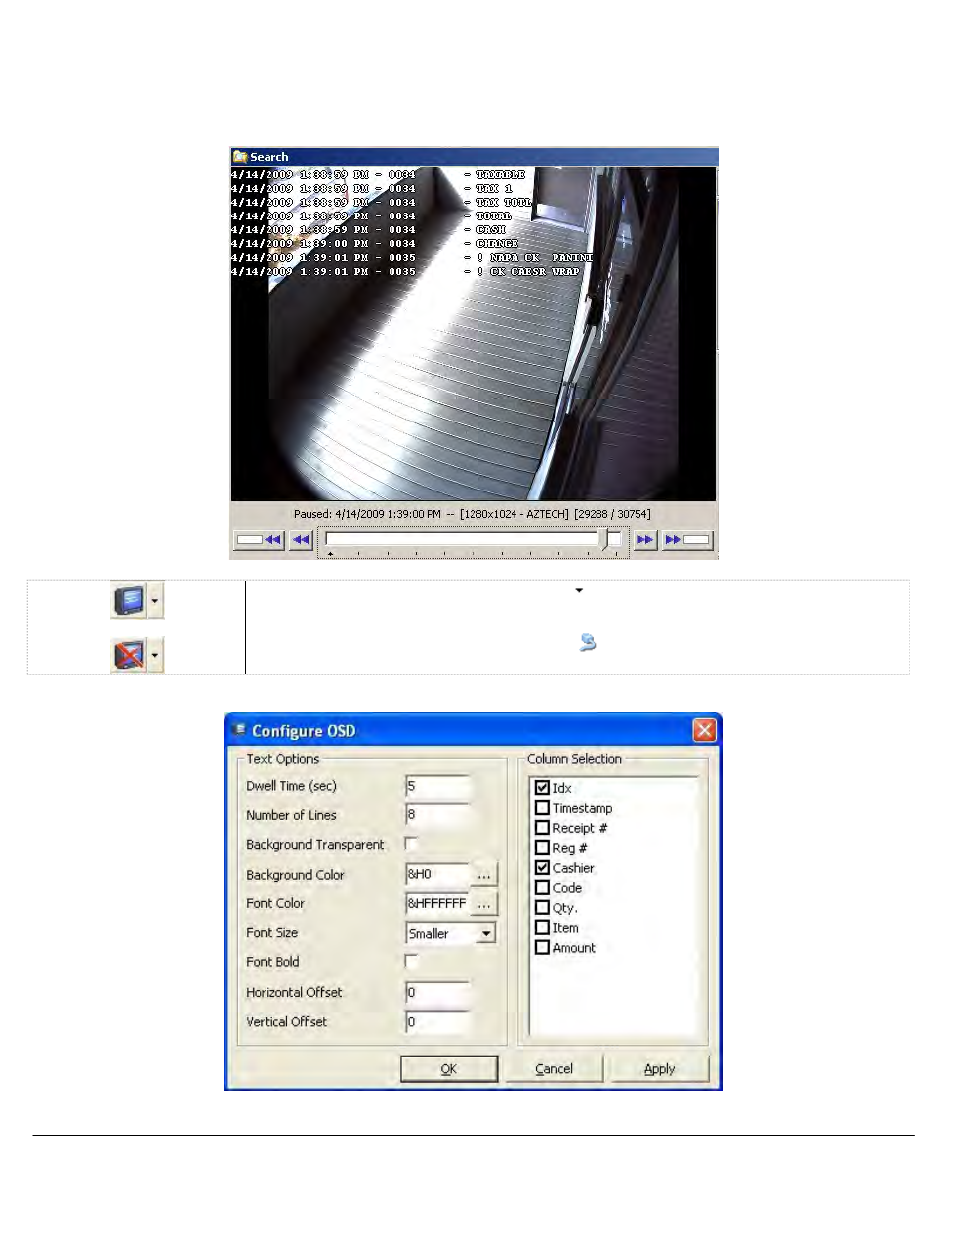Click the OK button
This screenshot has width=954, height=1235.
(x=449, y=1069)
